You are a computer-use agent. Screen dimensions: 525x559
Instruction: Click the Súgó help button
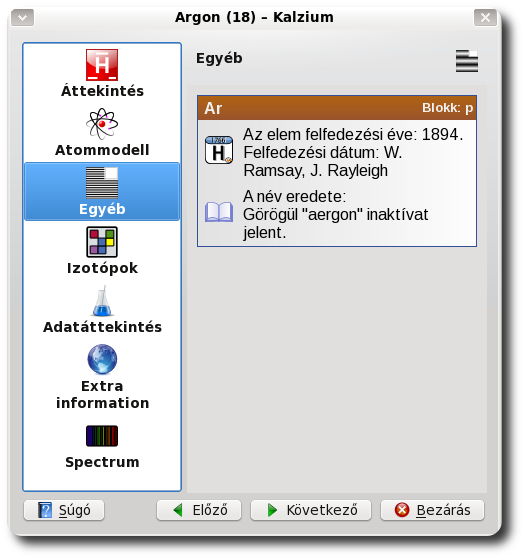(64, 510)
